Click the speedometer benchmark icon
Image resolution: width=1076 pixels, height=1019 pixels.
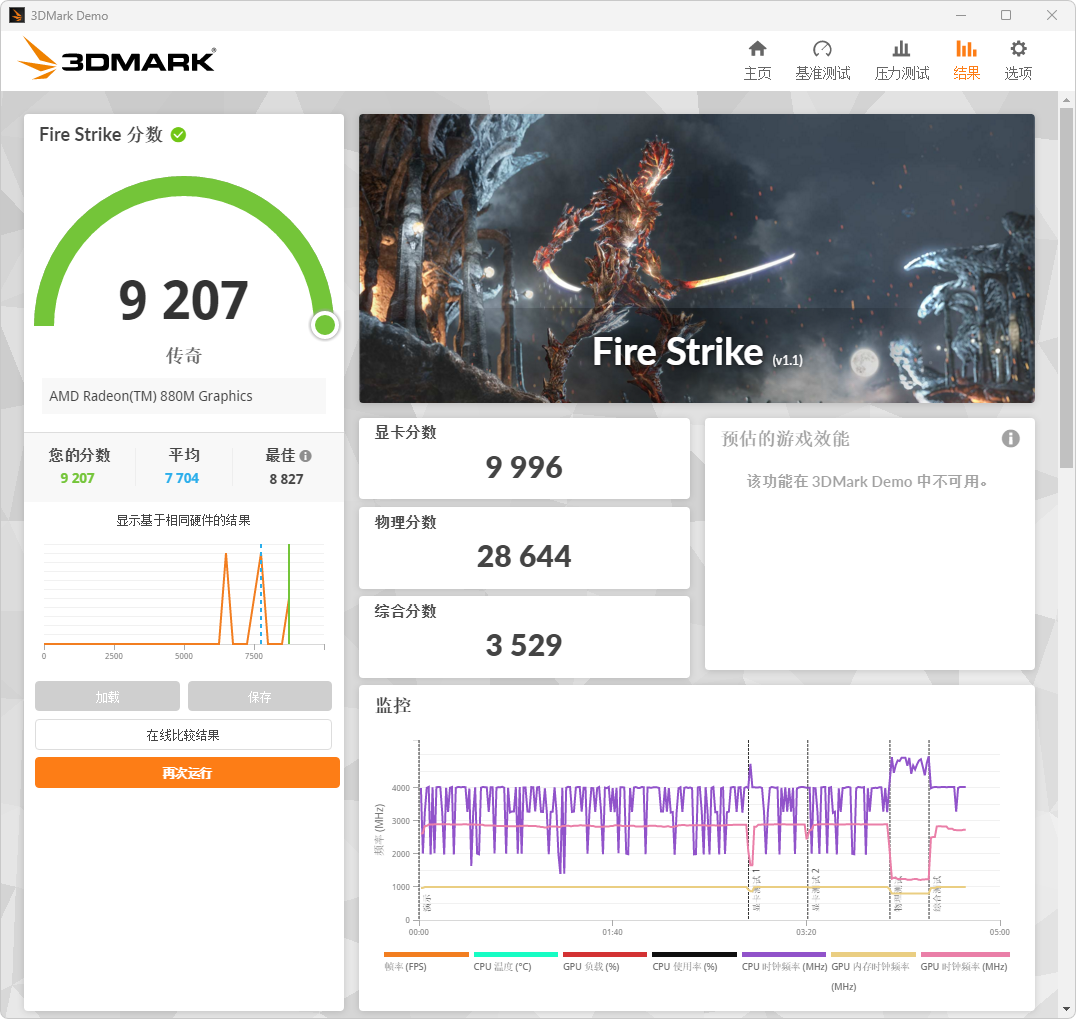(822, 49)
